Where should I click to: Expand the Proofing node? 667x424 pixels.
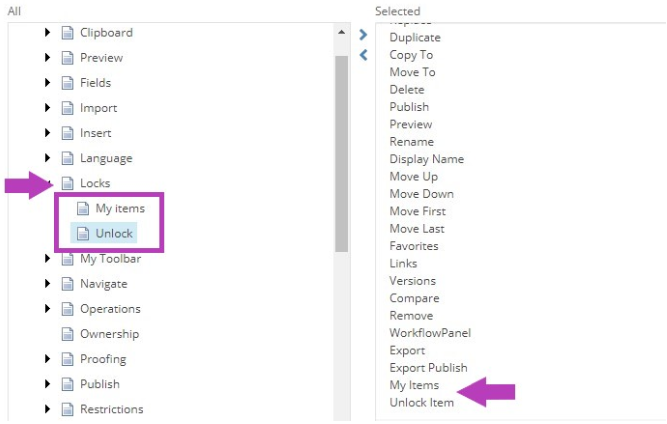(x=47, y=359)
